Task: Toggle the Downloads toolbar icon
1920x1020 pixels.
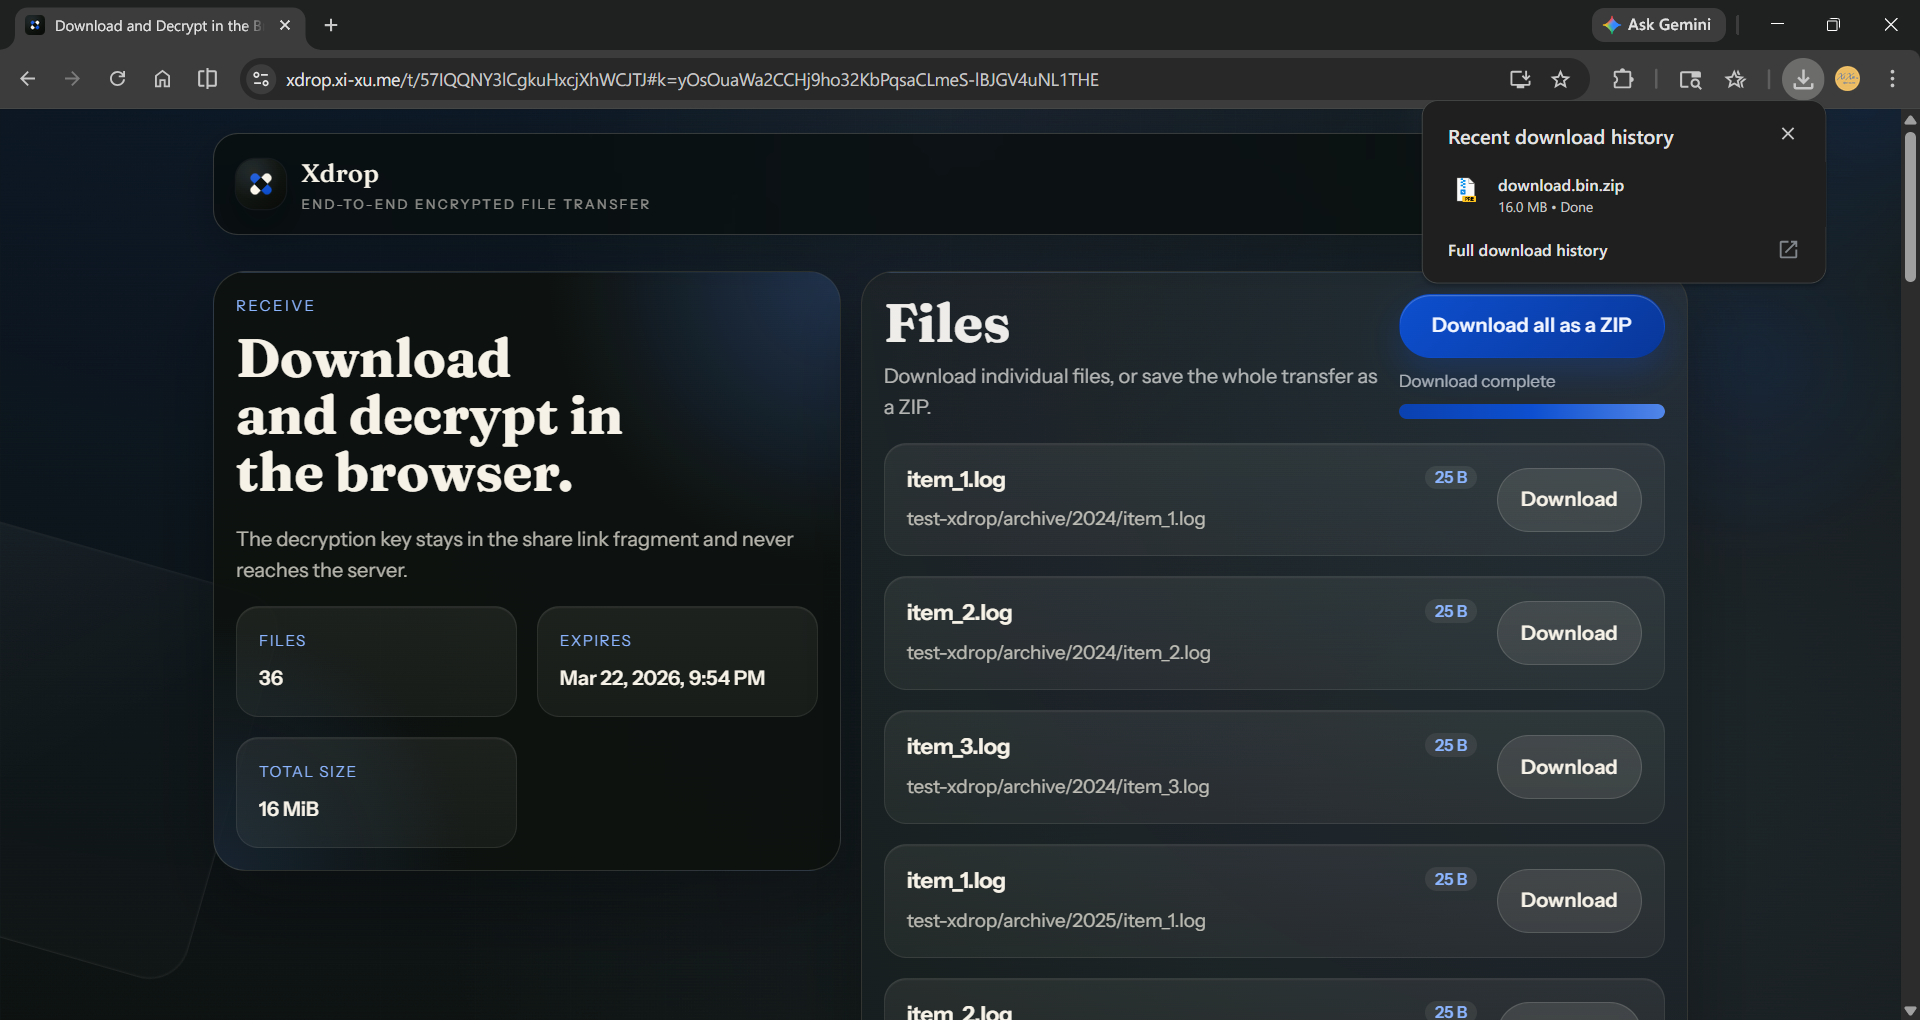Action: 1803,79
